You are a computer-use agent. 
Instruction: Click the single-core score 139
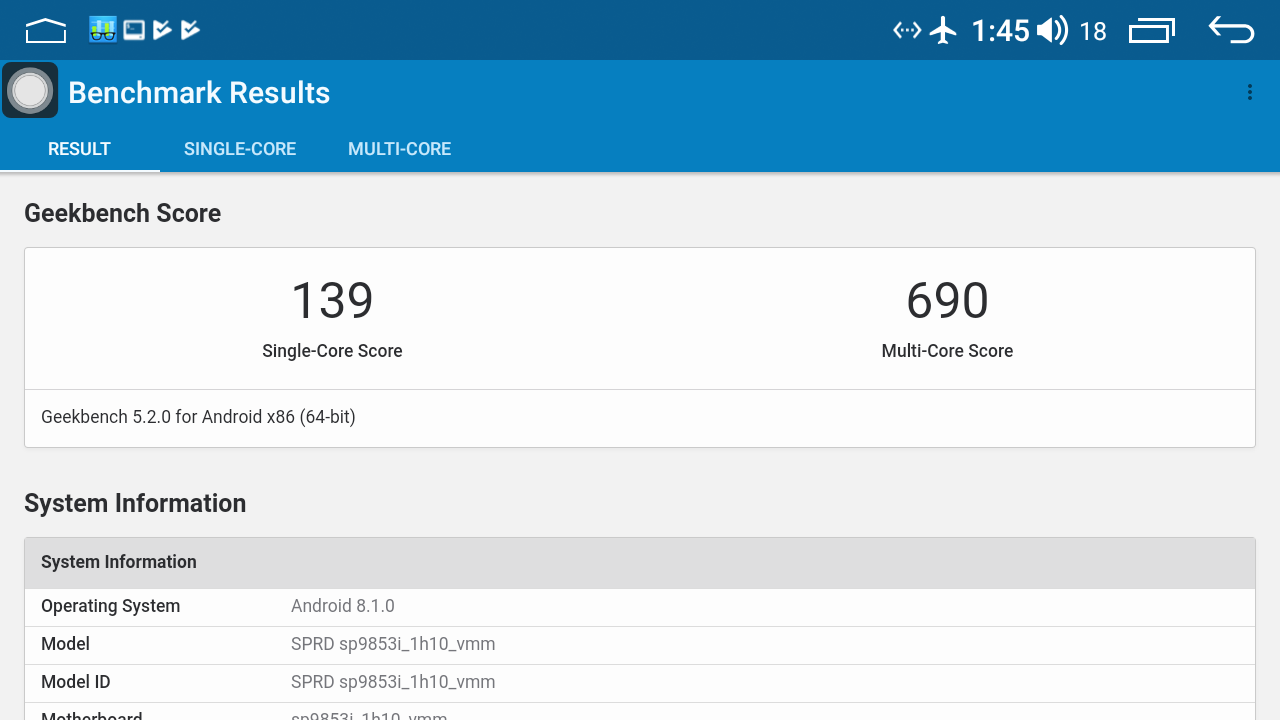click(x=332, y=300)
